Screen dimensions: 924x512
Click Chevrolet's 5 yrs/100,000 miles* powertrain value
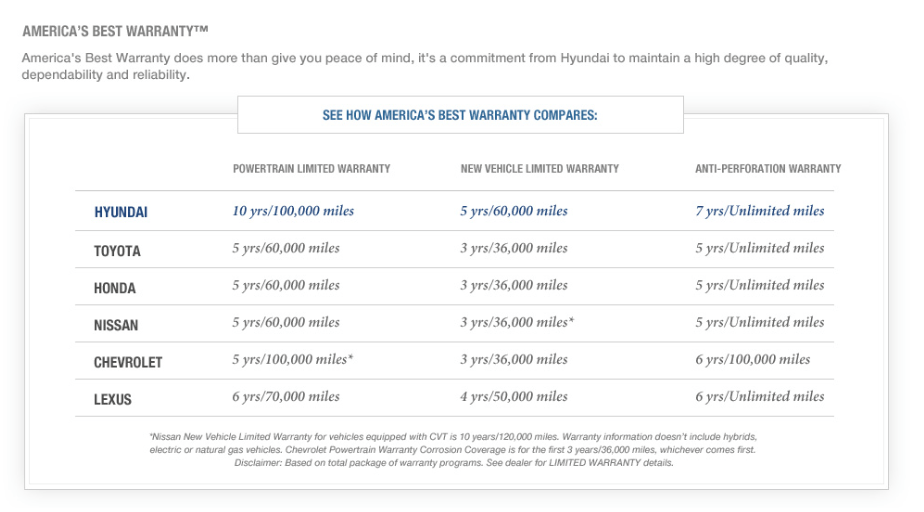[292, 359]
